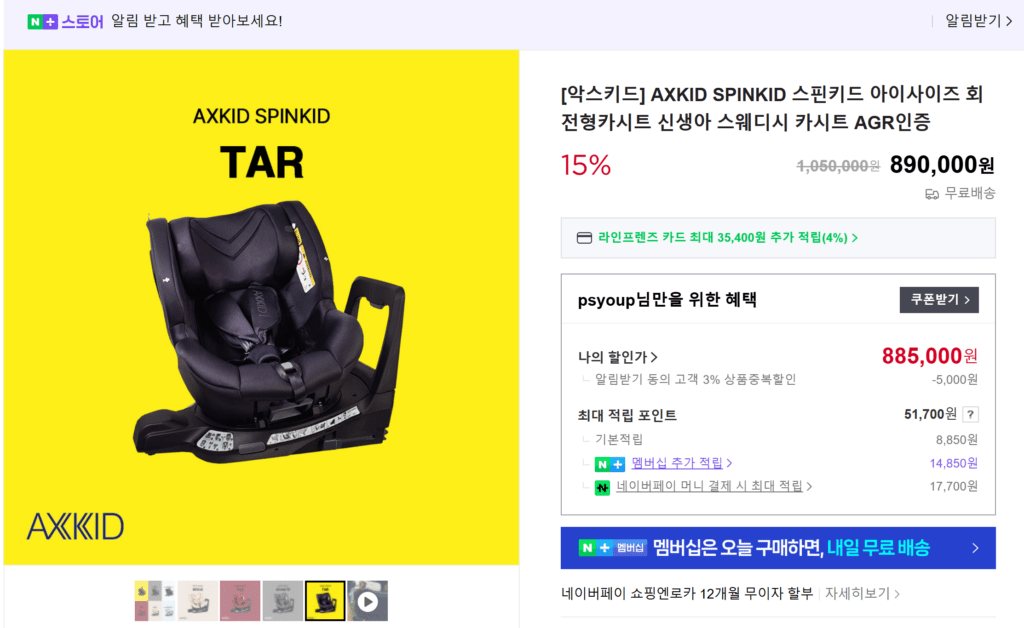Open 네이버페이 머니 결제 시 최대 적립 link
Screen dimensions: 1024x628
[x=714, y=486]
